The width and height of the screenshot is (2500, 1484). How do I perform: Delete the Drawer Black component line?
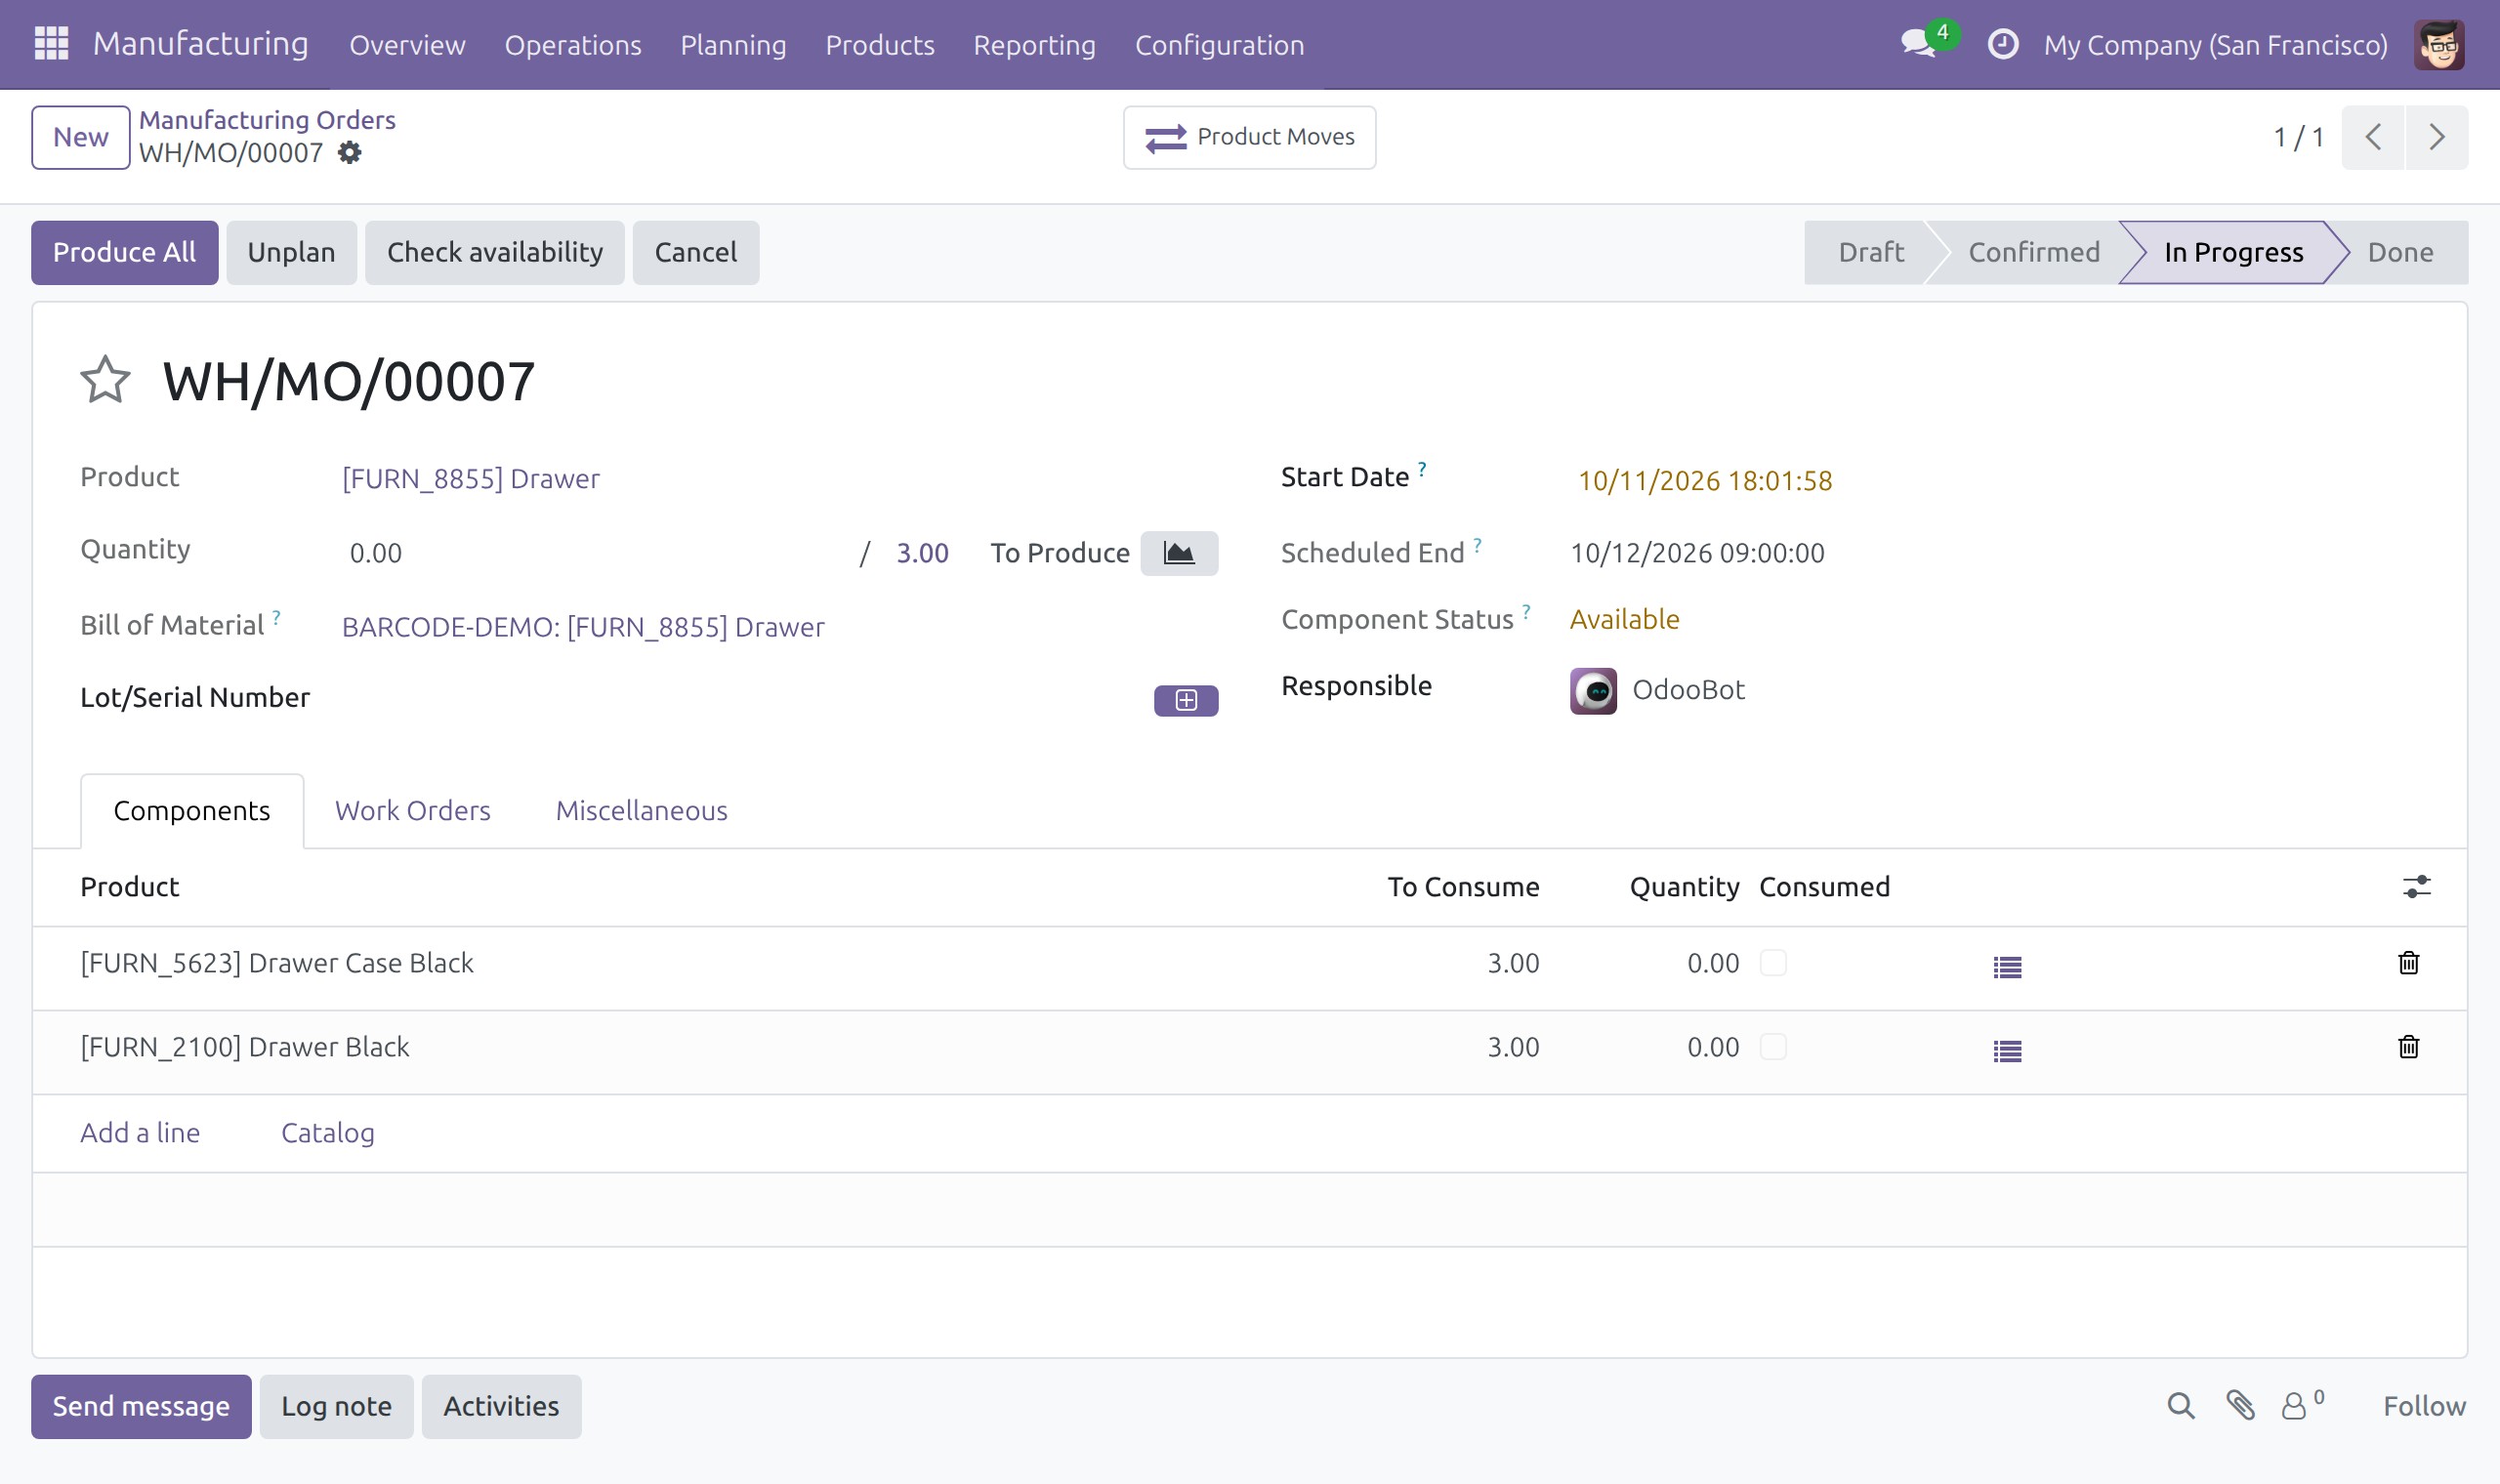coord(2408,1047)
